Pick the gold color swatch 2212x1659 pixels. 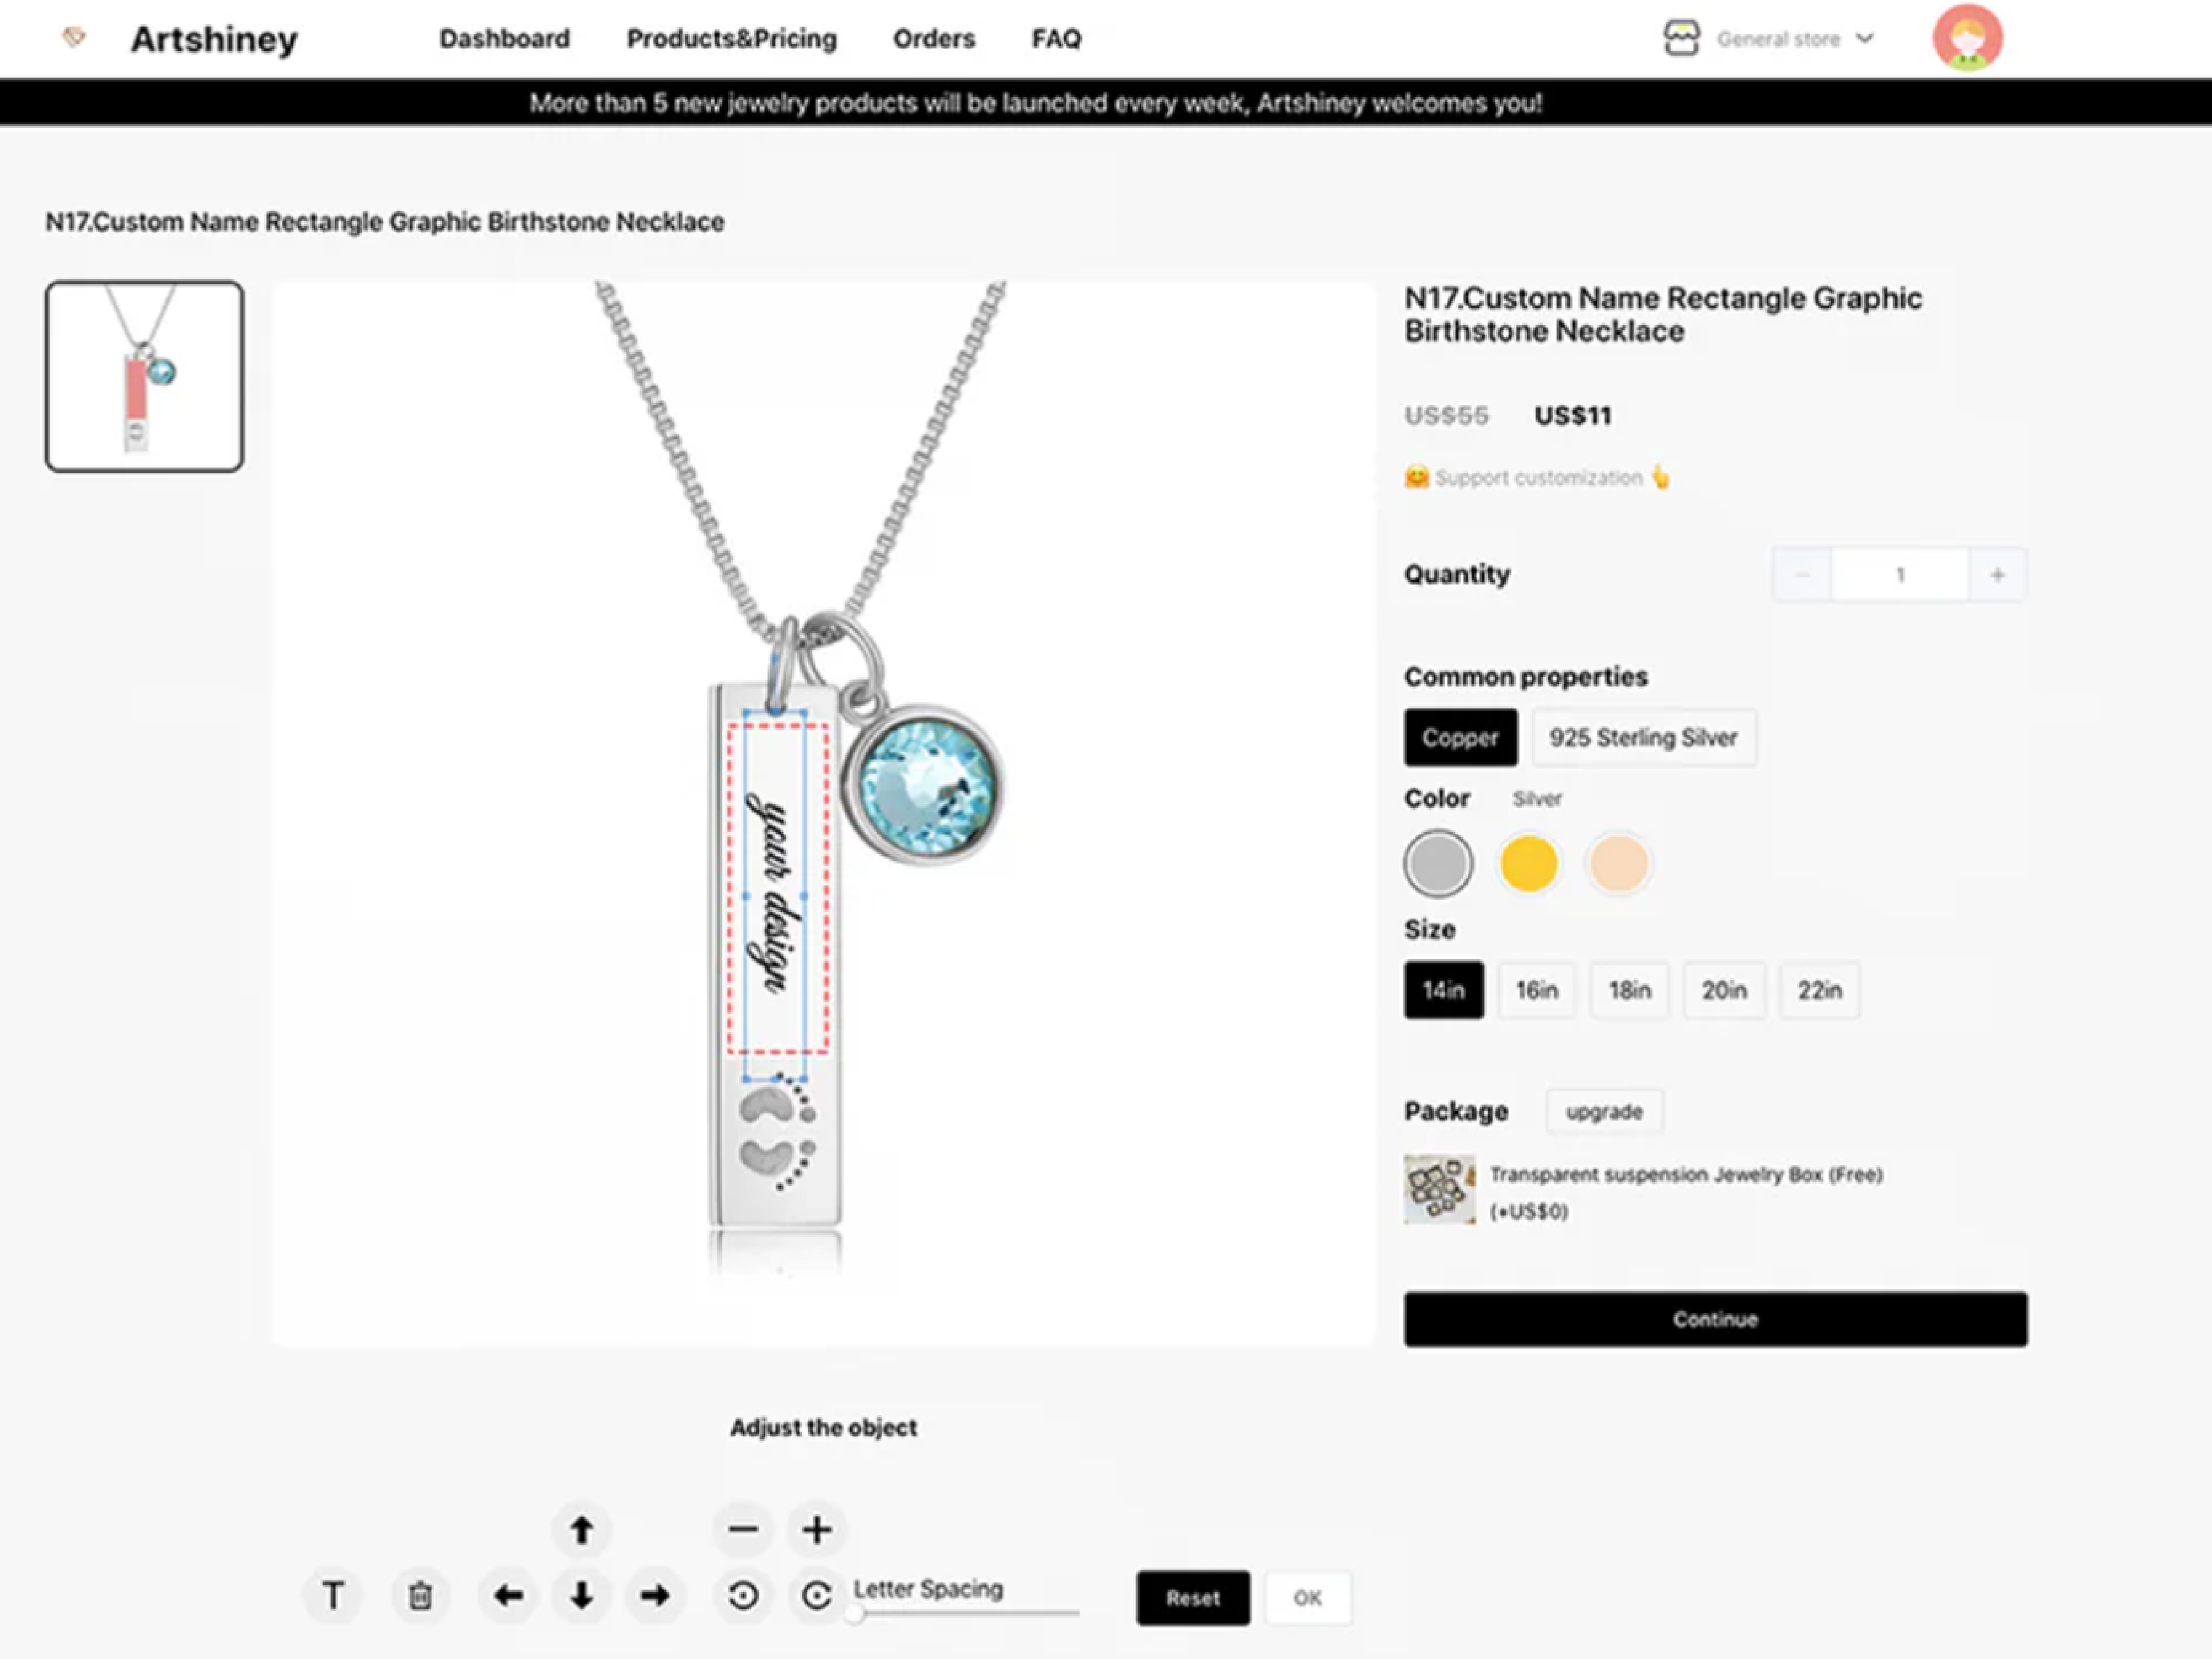(x=1528, y=863)
